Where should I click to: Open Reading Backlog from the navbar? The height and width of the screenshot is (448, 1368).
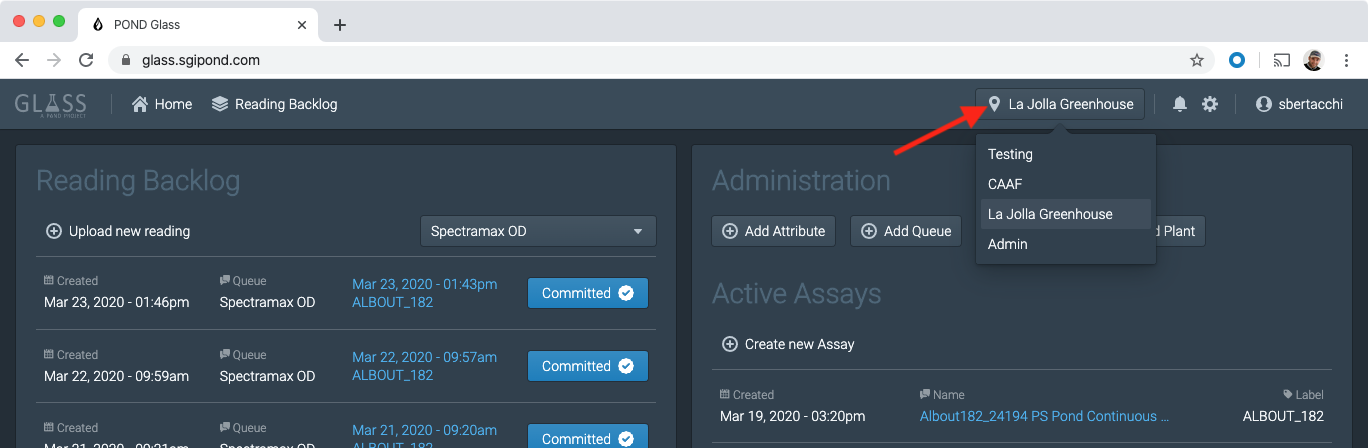275,104
